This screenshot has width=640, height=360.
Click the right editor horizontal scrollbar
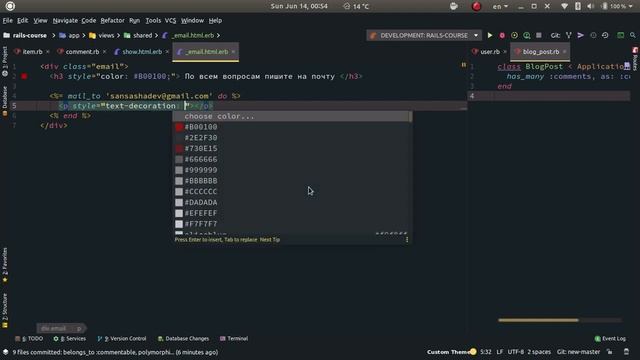coord(538,320)
